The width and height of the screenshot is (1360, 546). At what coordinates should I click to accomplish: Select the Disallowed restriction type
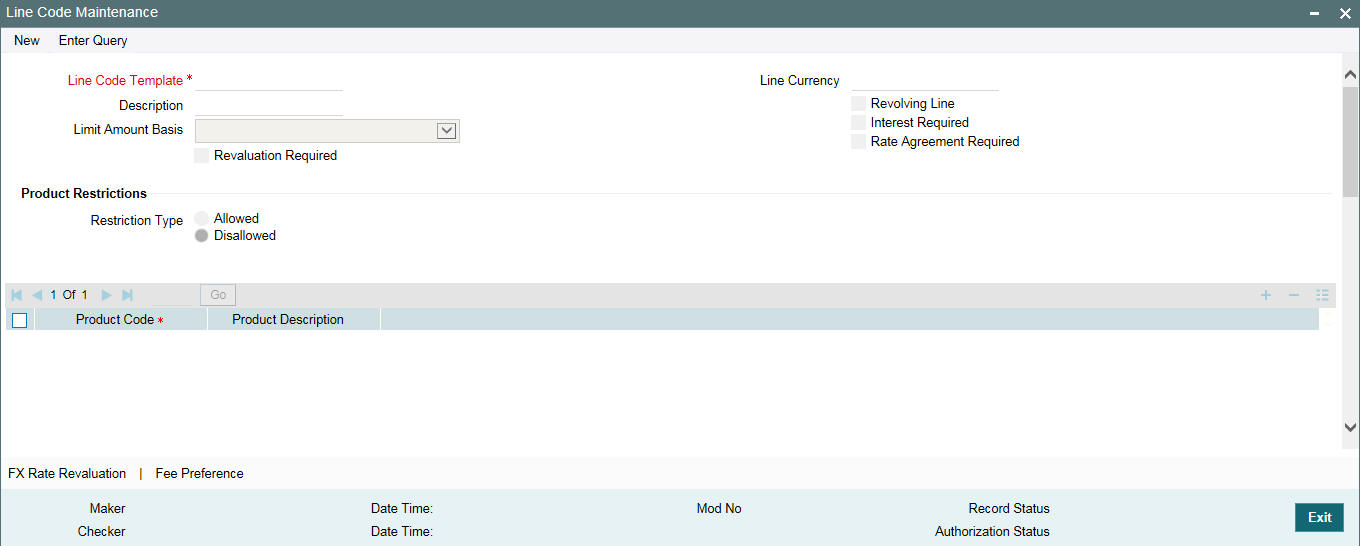(202, 236)
